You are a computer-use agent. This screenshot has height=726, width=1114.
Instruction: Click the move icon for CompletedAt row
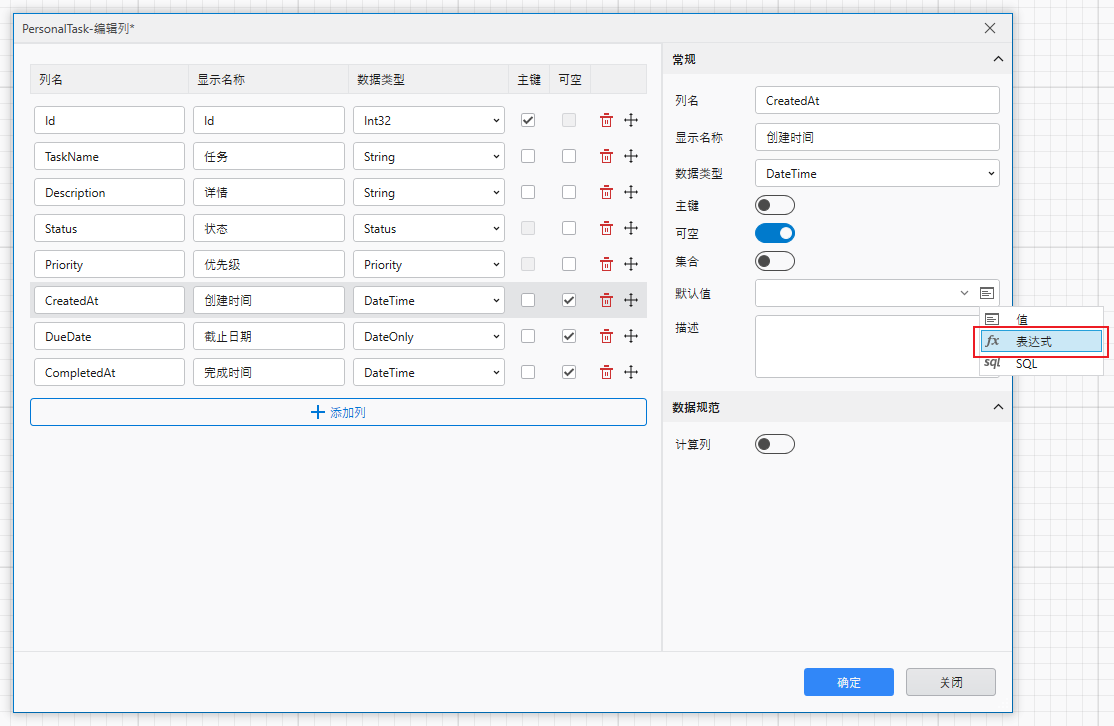pos(631,372)
